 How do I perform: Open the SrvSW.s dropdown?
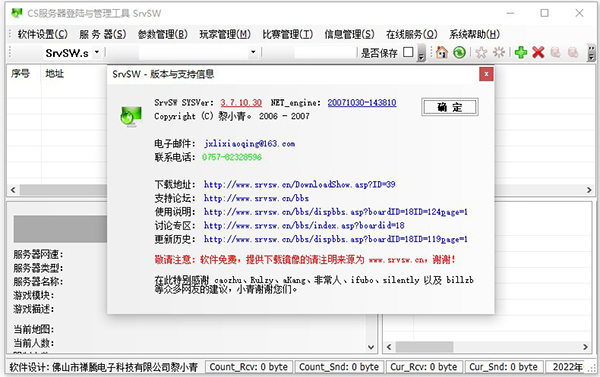tap(97, 52)
